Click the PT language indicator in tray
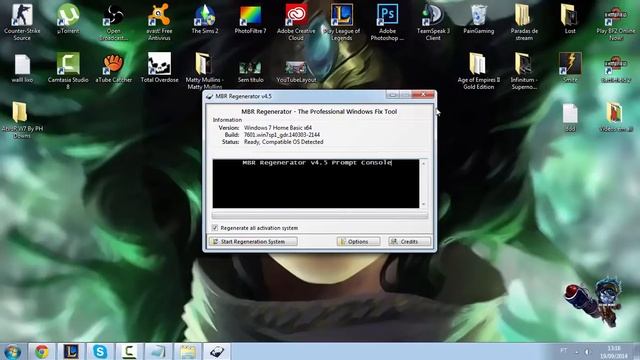Image resolution: width=640 pixels, height=360 pixels. [564, 350]
